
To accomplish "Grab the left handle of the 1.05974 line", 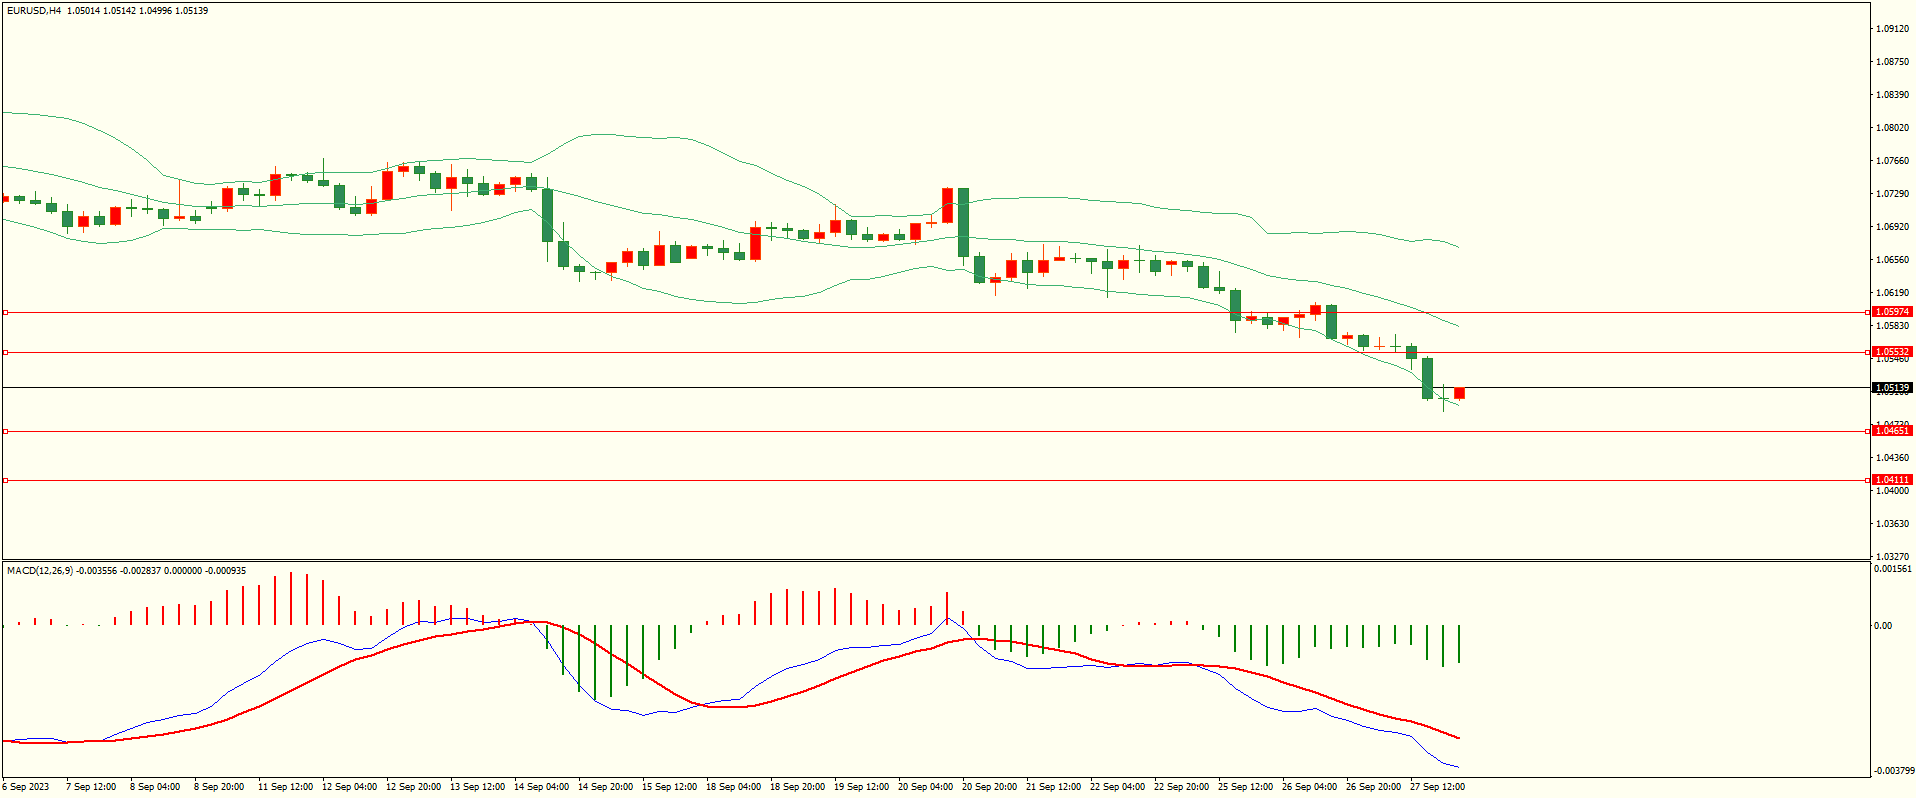I will 5,313.
